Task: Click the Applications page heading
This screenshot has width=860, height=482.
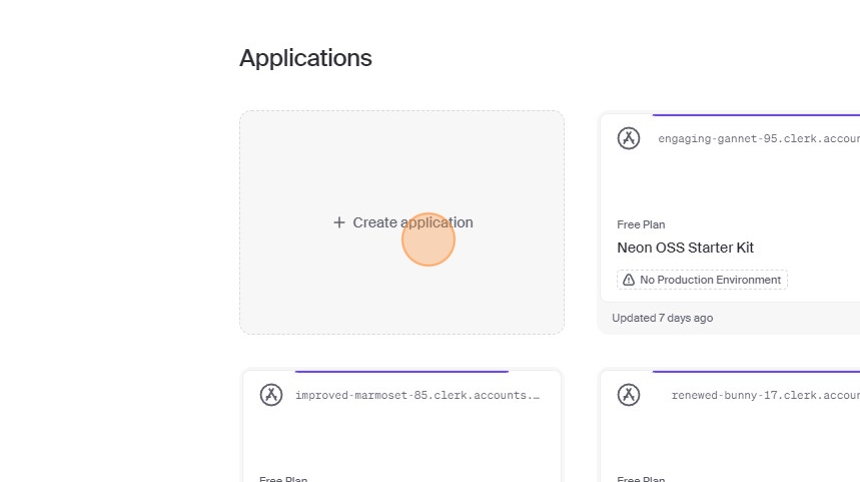Action: tap(305, 58)
